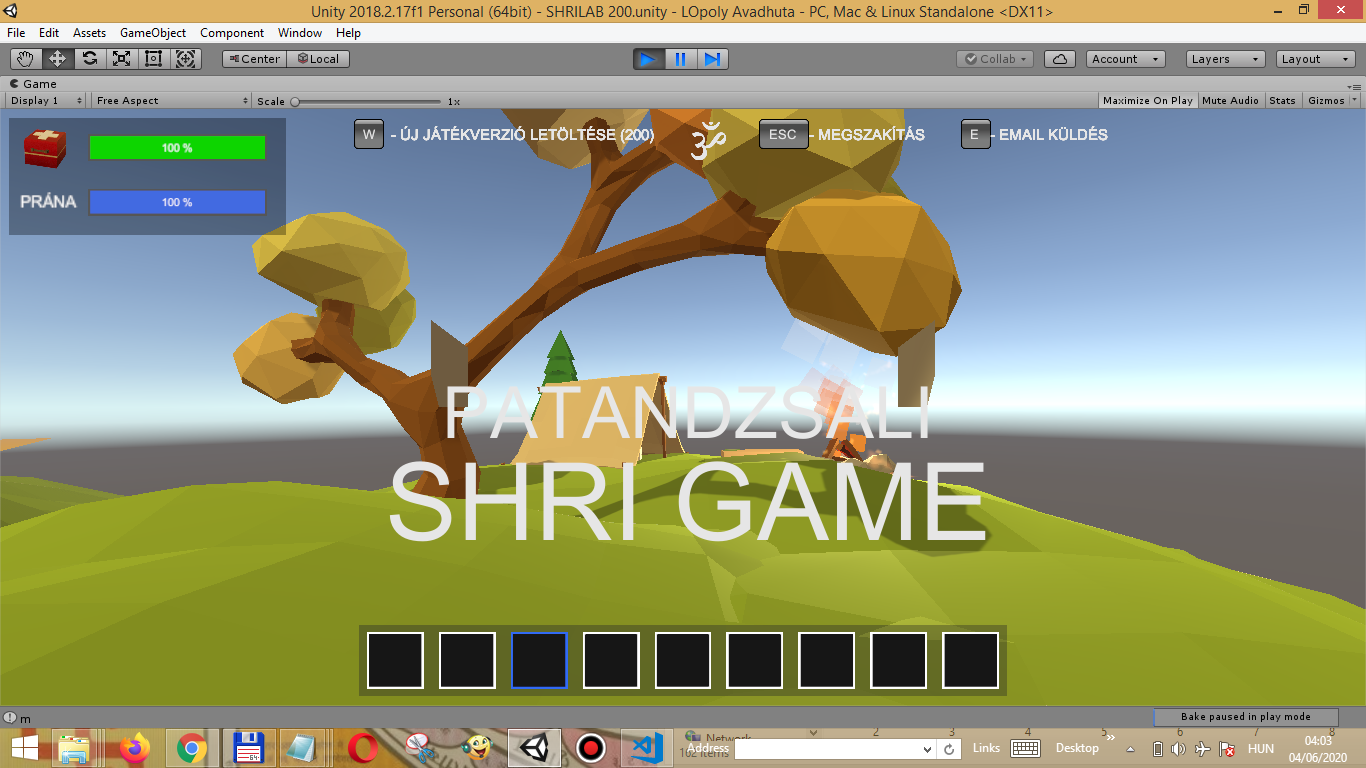This screenshot has width=1366, height=768.
Task: Expand the Free Aspect dropdown
Action: click(x=171, y=101)
